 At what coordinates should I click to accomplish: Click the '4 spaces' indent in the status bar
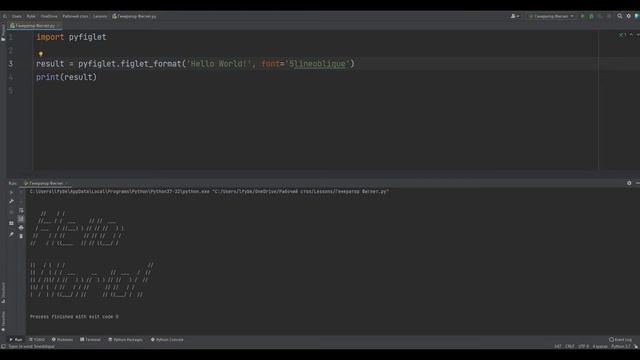600,347
